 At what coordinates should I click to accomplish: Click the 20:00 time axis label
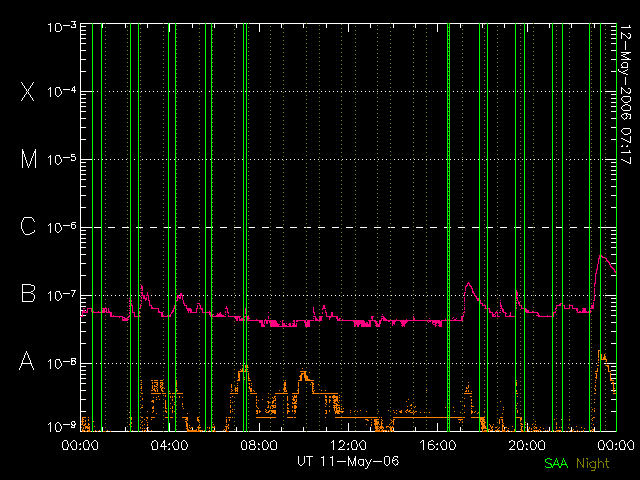point(527,444)
